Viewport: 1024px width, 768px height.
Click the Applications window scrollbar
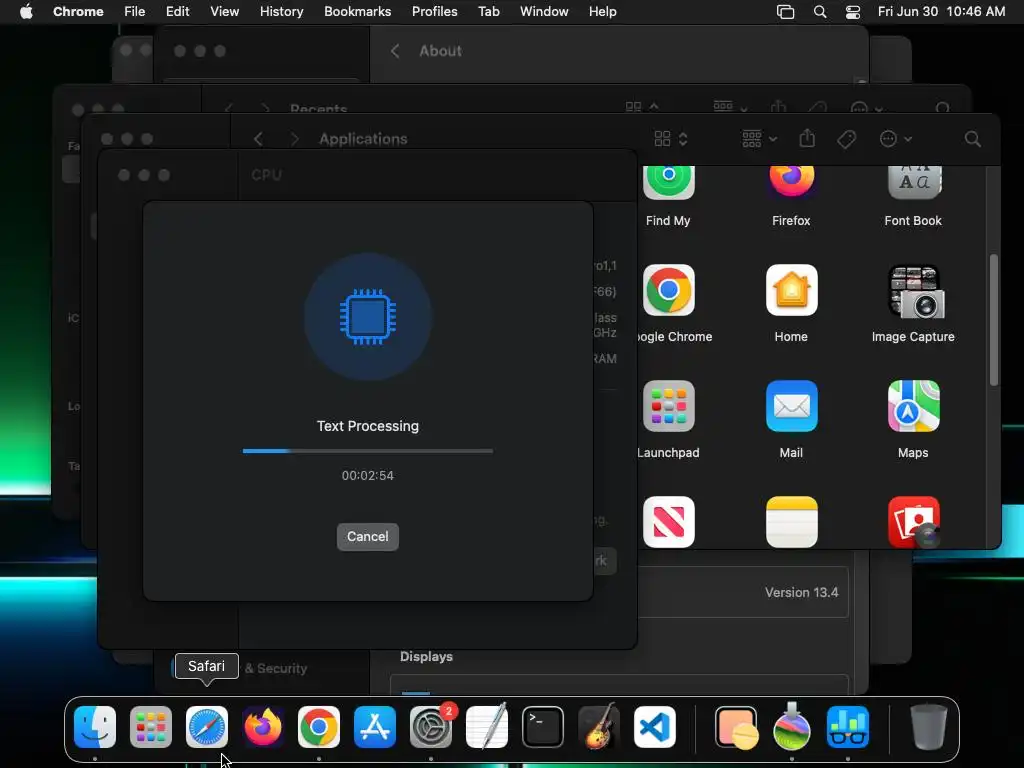point(993,320)
